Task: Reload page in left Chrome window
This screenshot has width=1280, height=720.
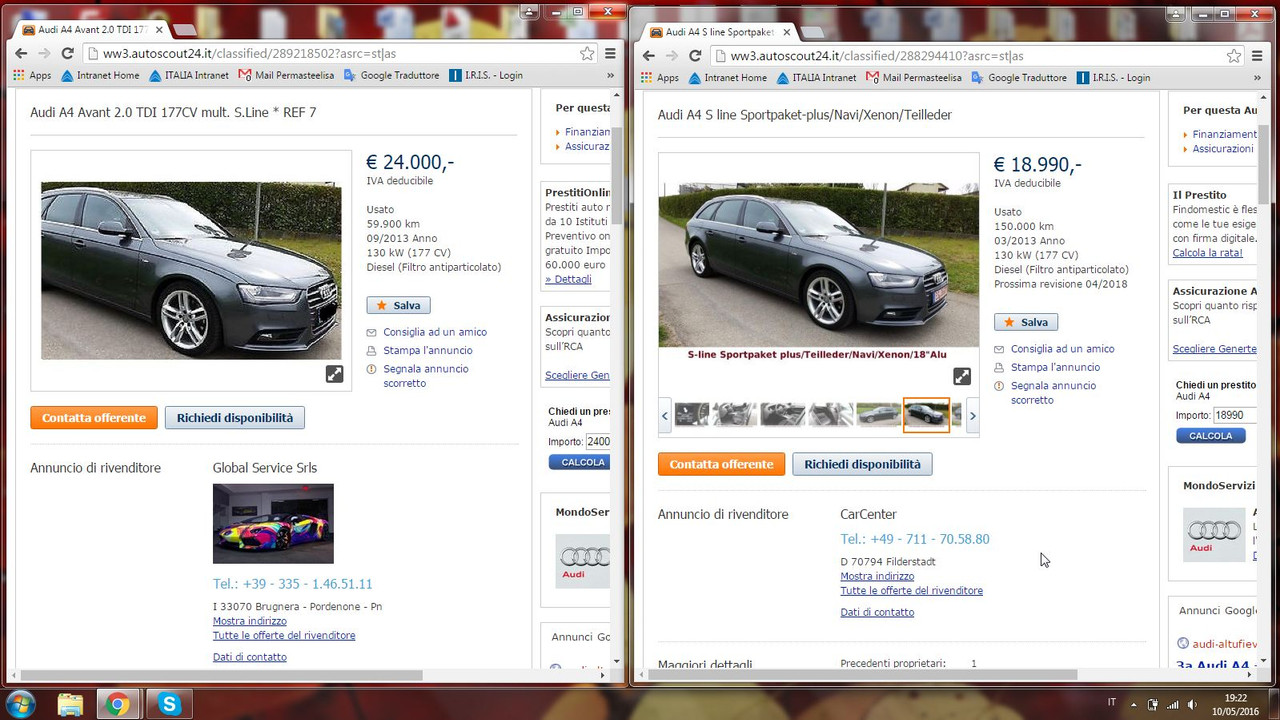Action: (67, 54)
